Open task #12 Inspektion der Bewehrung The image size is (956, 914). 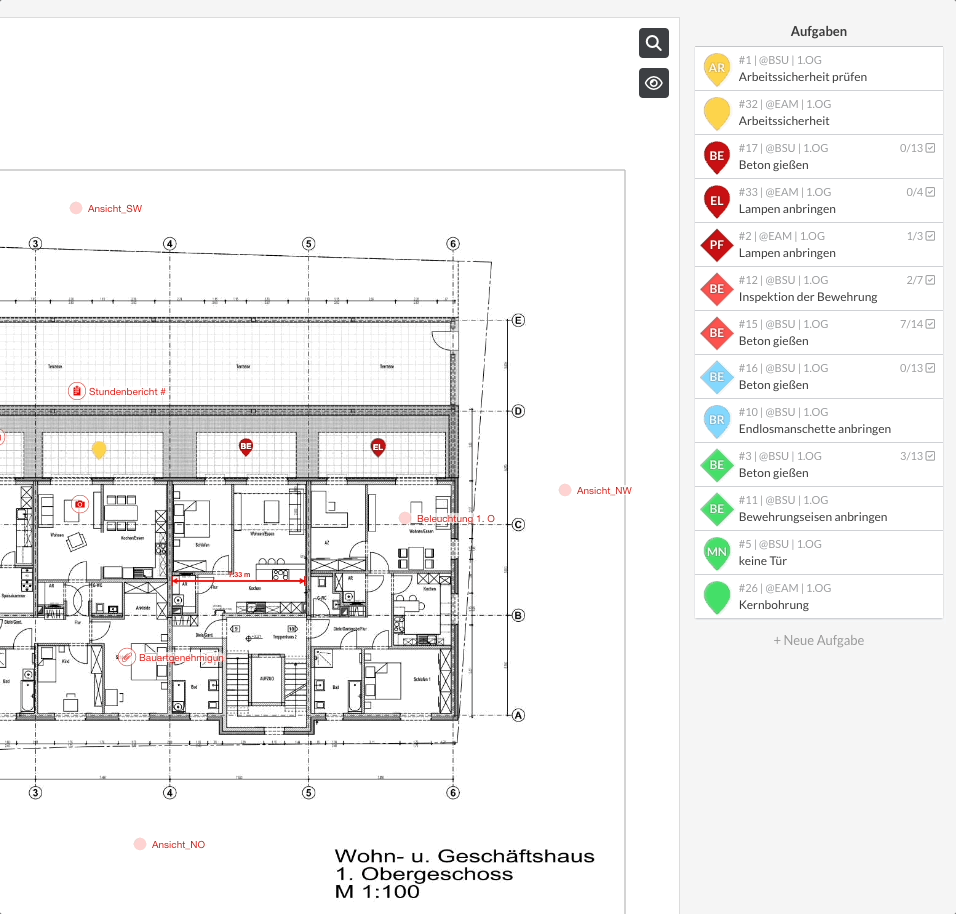(x=808, y=296)
